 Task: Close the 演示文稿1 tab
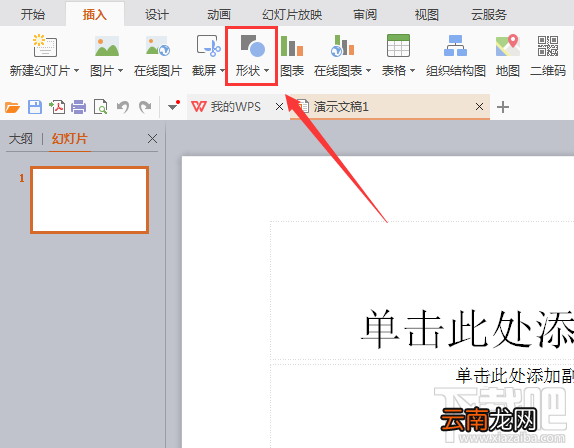[479, 107]
